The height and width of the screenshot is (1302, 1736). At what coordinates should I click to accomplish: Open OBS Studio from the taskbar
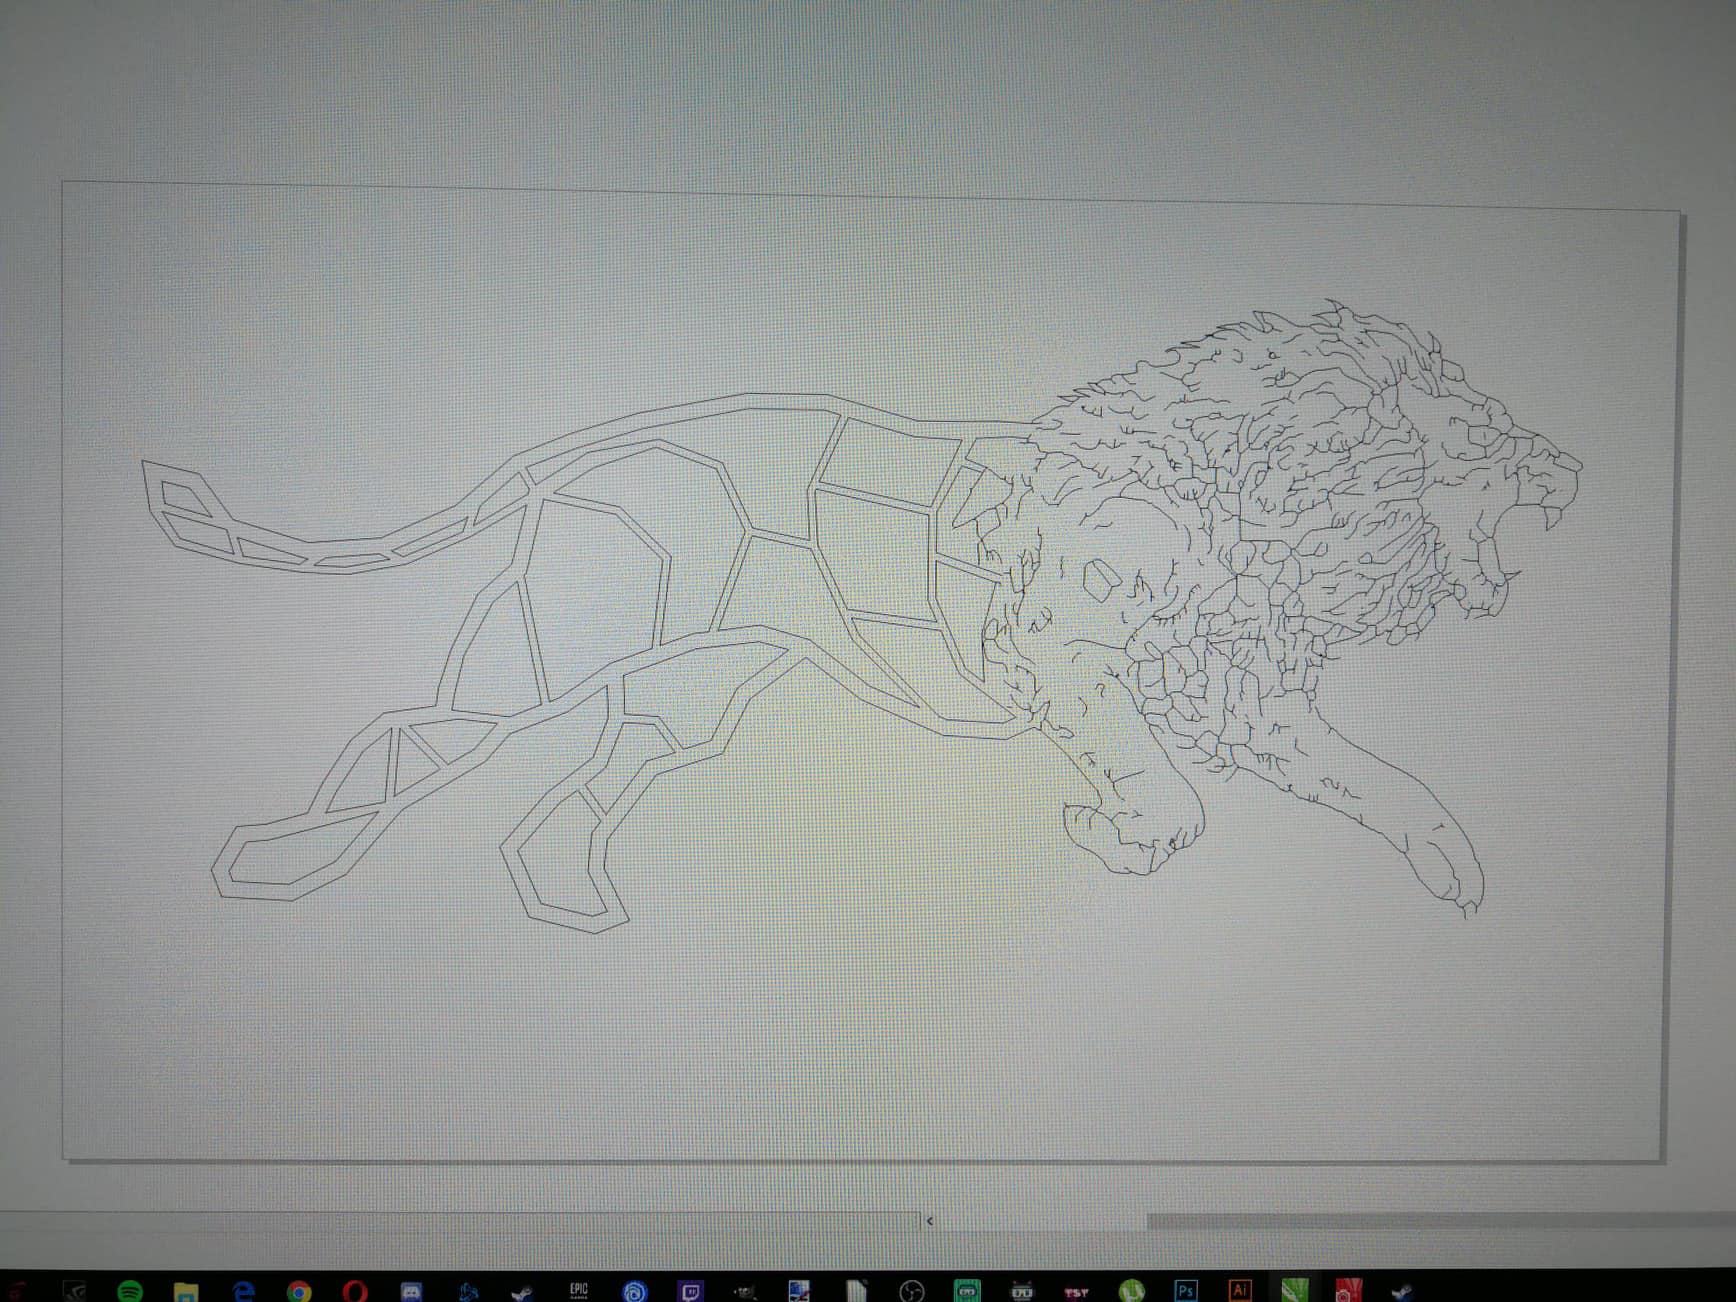[x=911, y=1291]
